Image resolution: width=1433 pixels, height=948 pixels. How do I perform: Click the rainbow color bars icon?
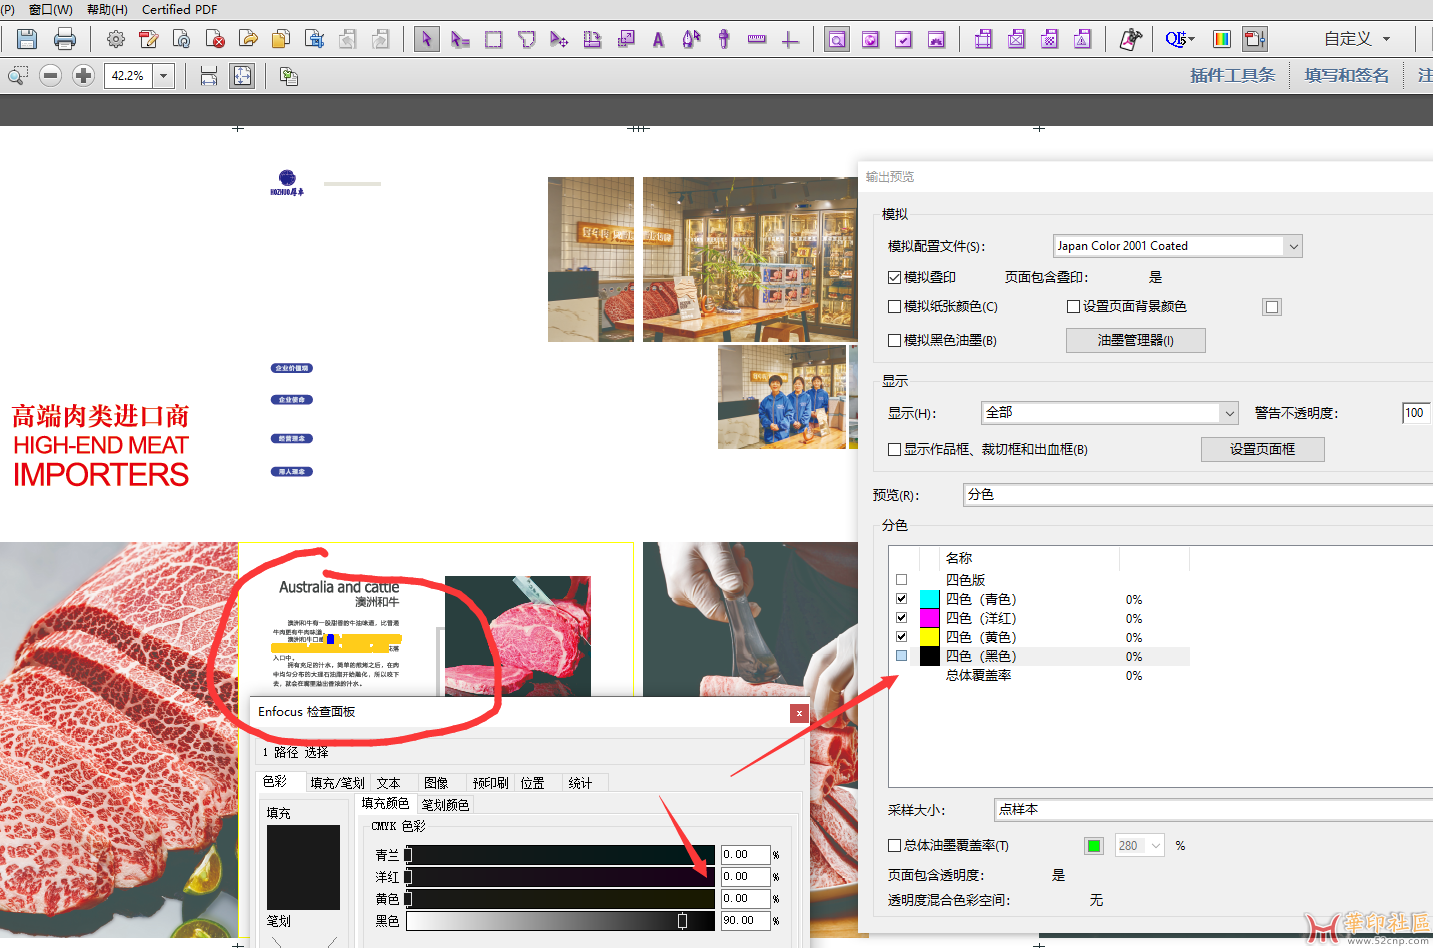pyautogui.click(x=1221, y=39)
